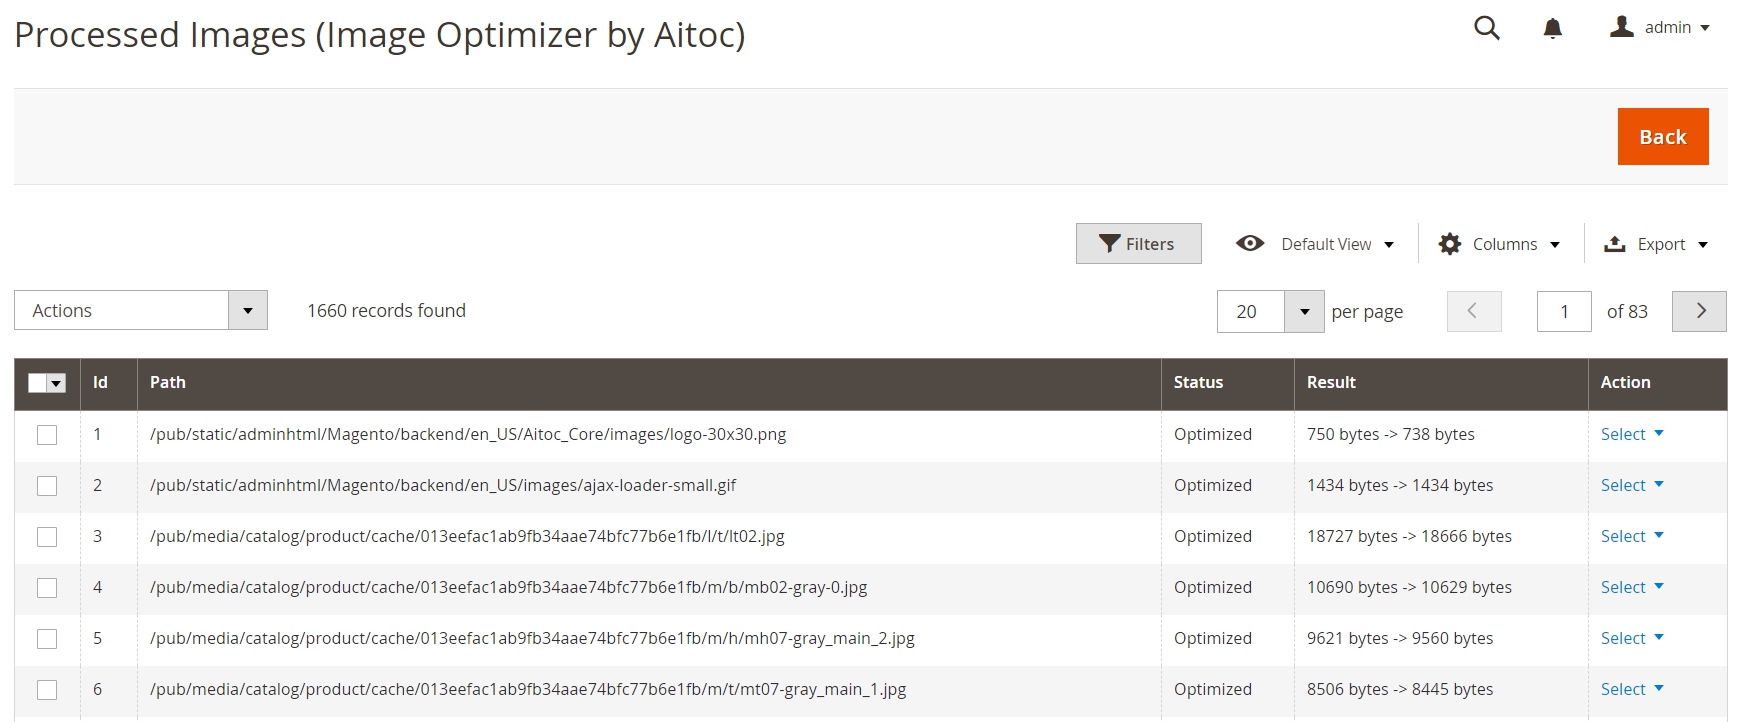
Task: Check the checkbox for row Id 4
Action: pos(47,588)
